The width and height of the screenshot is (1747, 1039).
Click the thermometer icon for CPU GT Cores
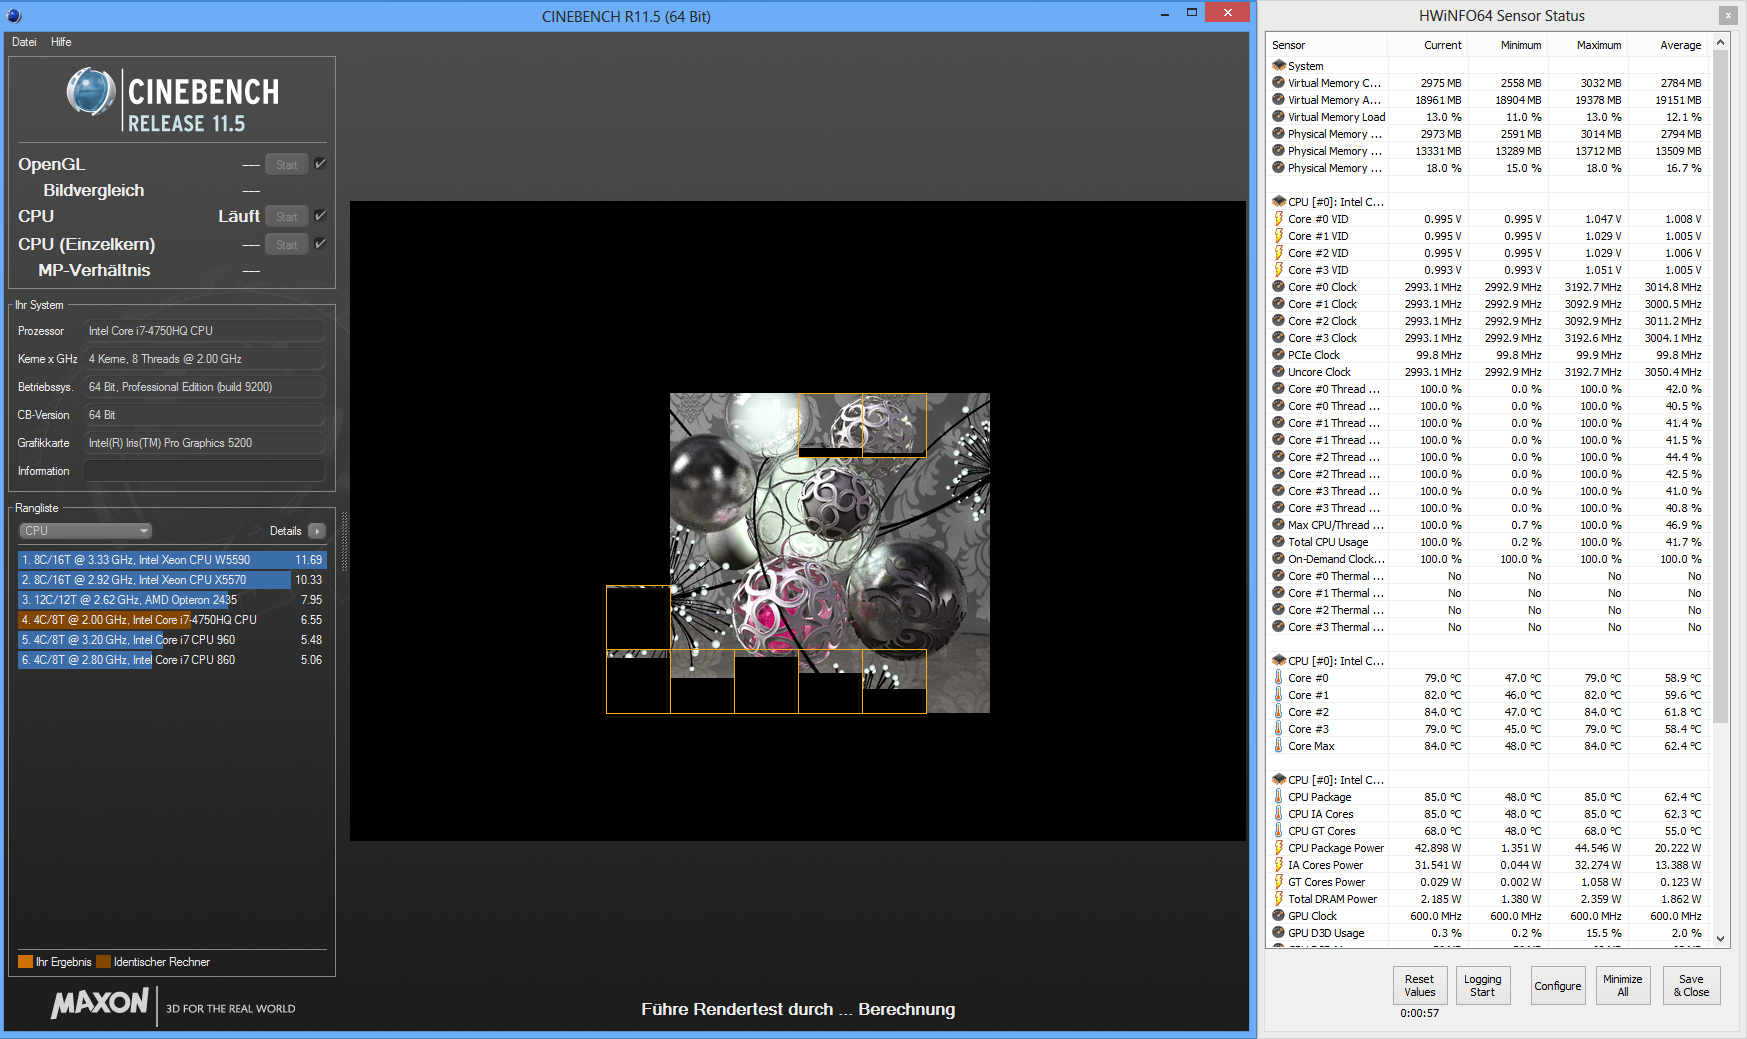pyautogui.click(x=1278, y=831)
